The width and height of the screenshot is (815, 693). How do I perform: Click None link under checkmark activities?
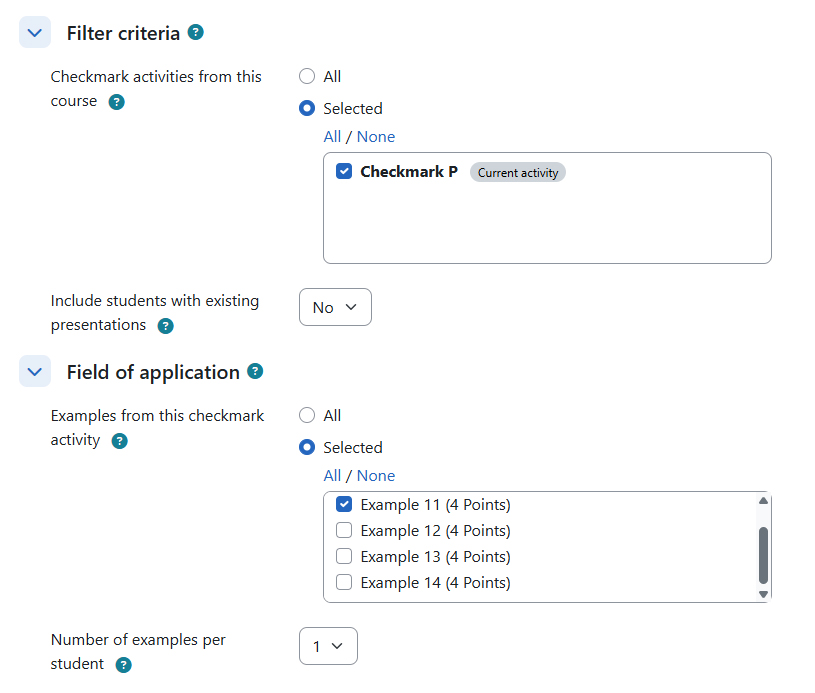[376, 137]
